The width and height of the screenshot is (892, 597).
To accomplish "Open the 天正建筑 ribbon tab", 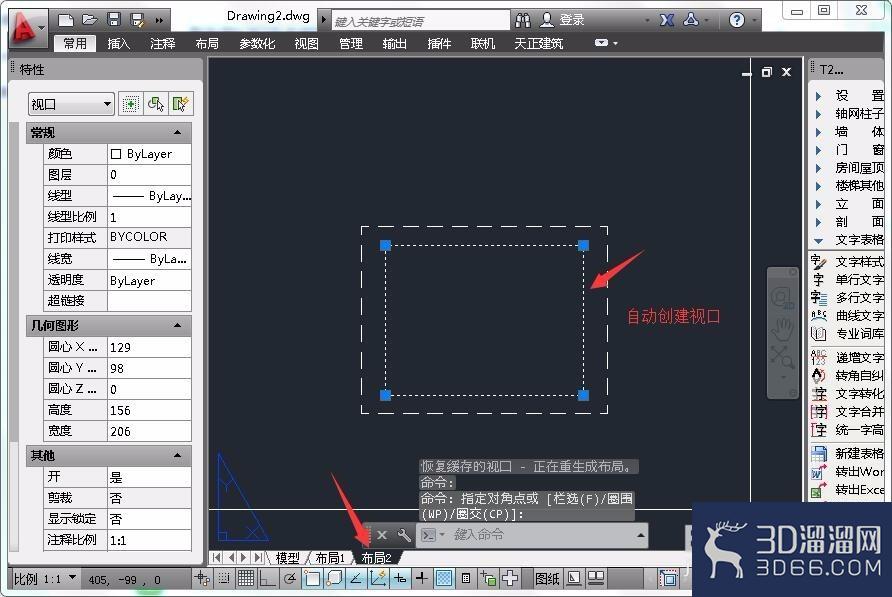I will [538, 43].
